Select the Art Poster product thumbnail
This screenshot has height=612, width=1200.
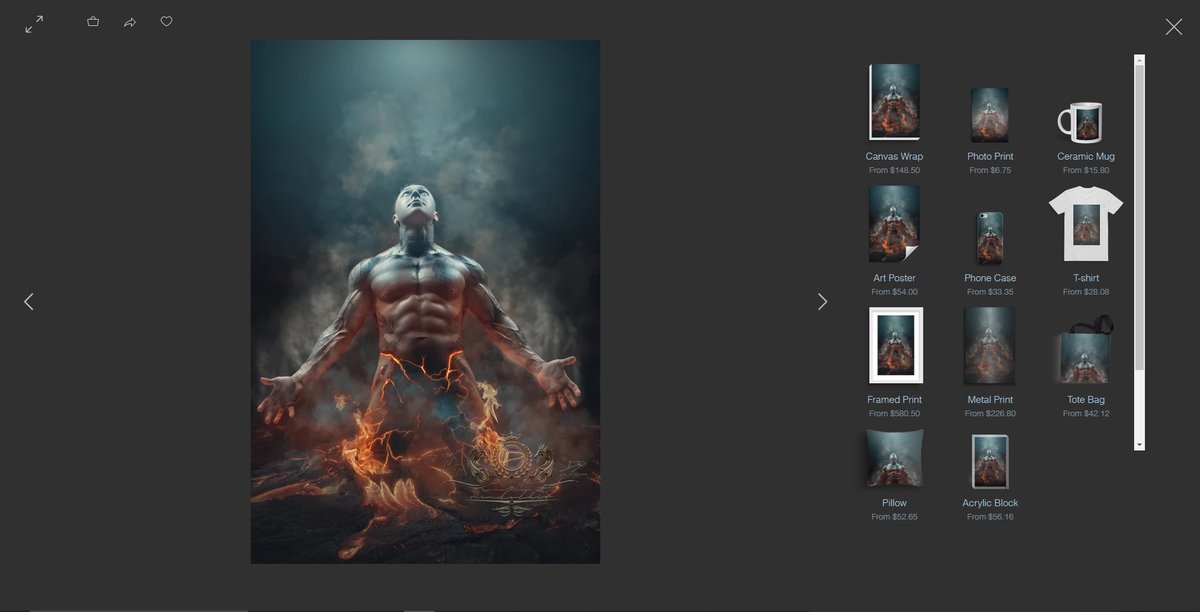[x=895, y=224]
